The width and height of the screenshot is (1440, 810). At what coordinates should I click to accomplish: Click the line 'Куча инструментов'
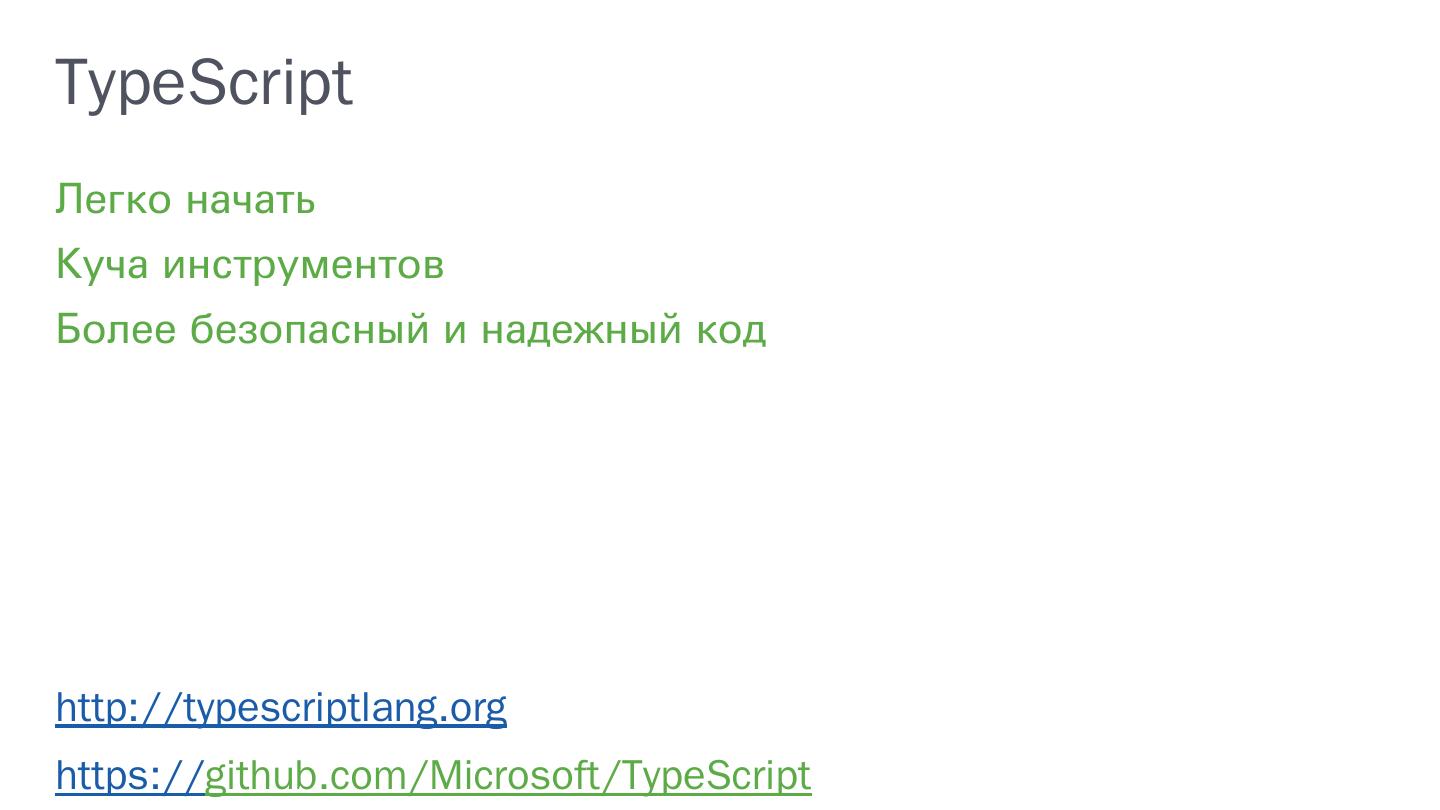click(x=249, y=264)
